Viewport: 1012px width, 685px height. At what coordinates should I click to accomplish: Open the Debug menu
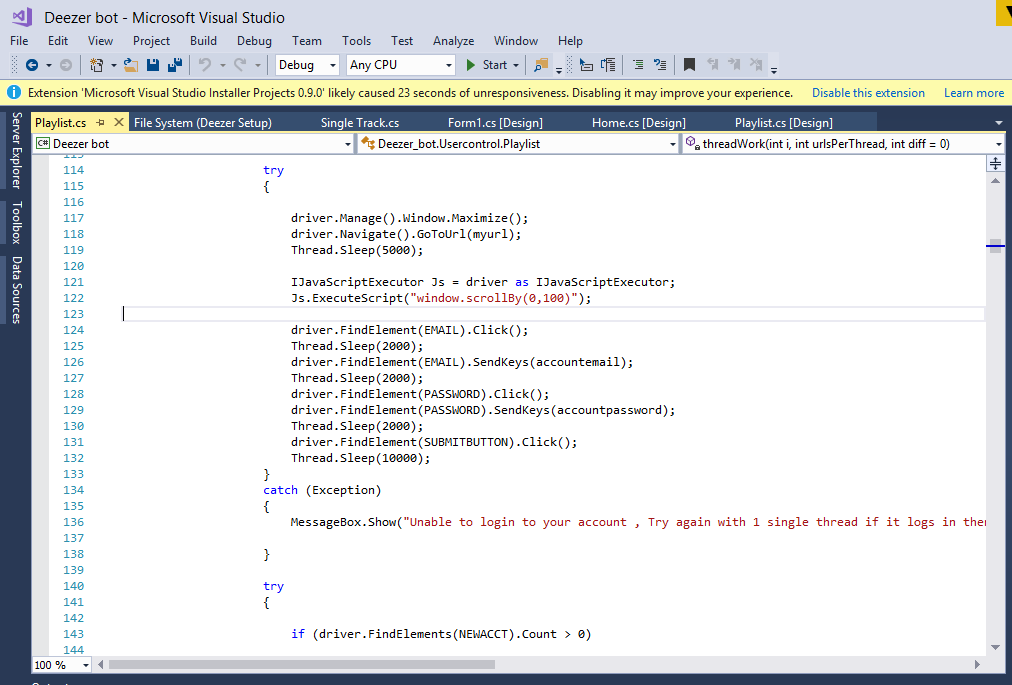[x=254, y=41]
